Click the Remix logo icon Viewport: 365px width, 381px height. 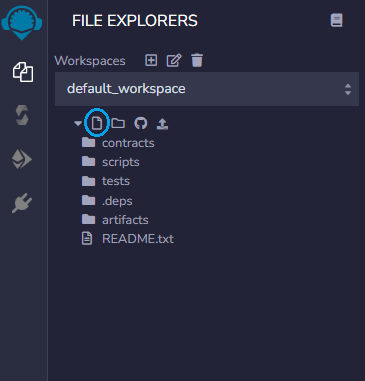click(22, 23)
